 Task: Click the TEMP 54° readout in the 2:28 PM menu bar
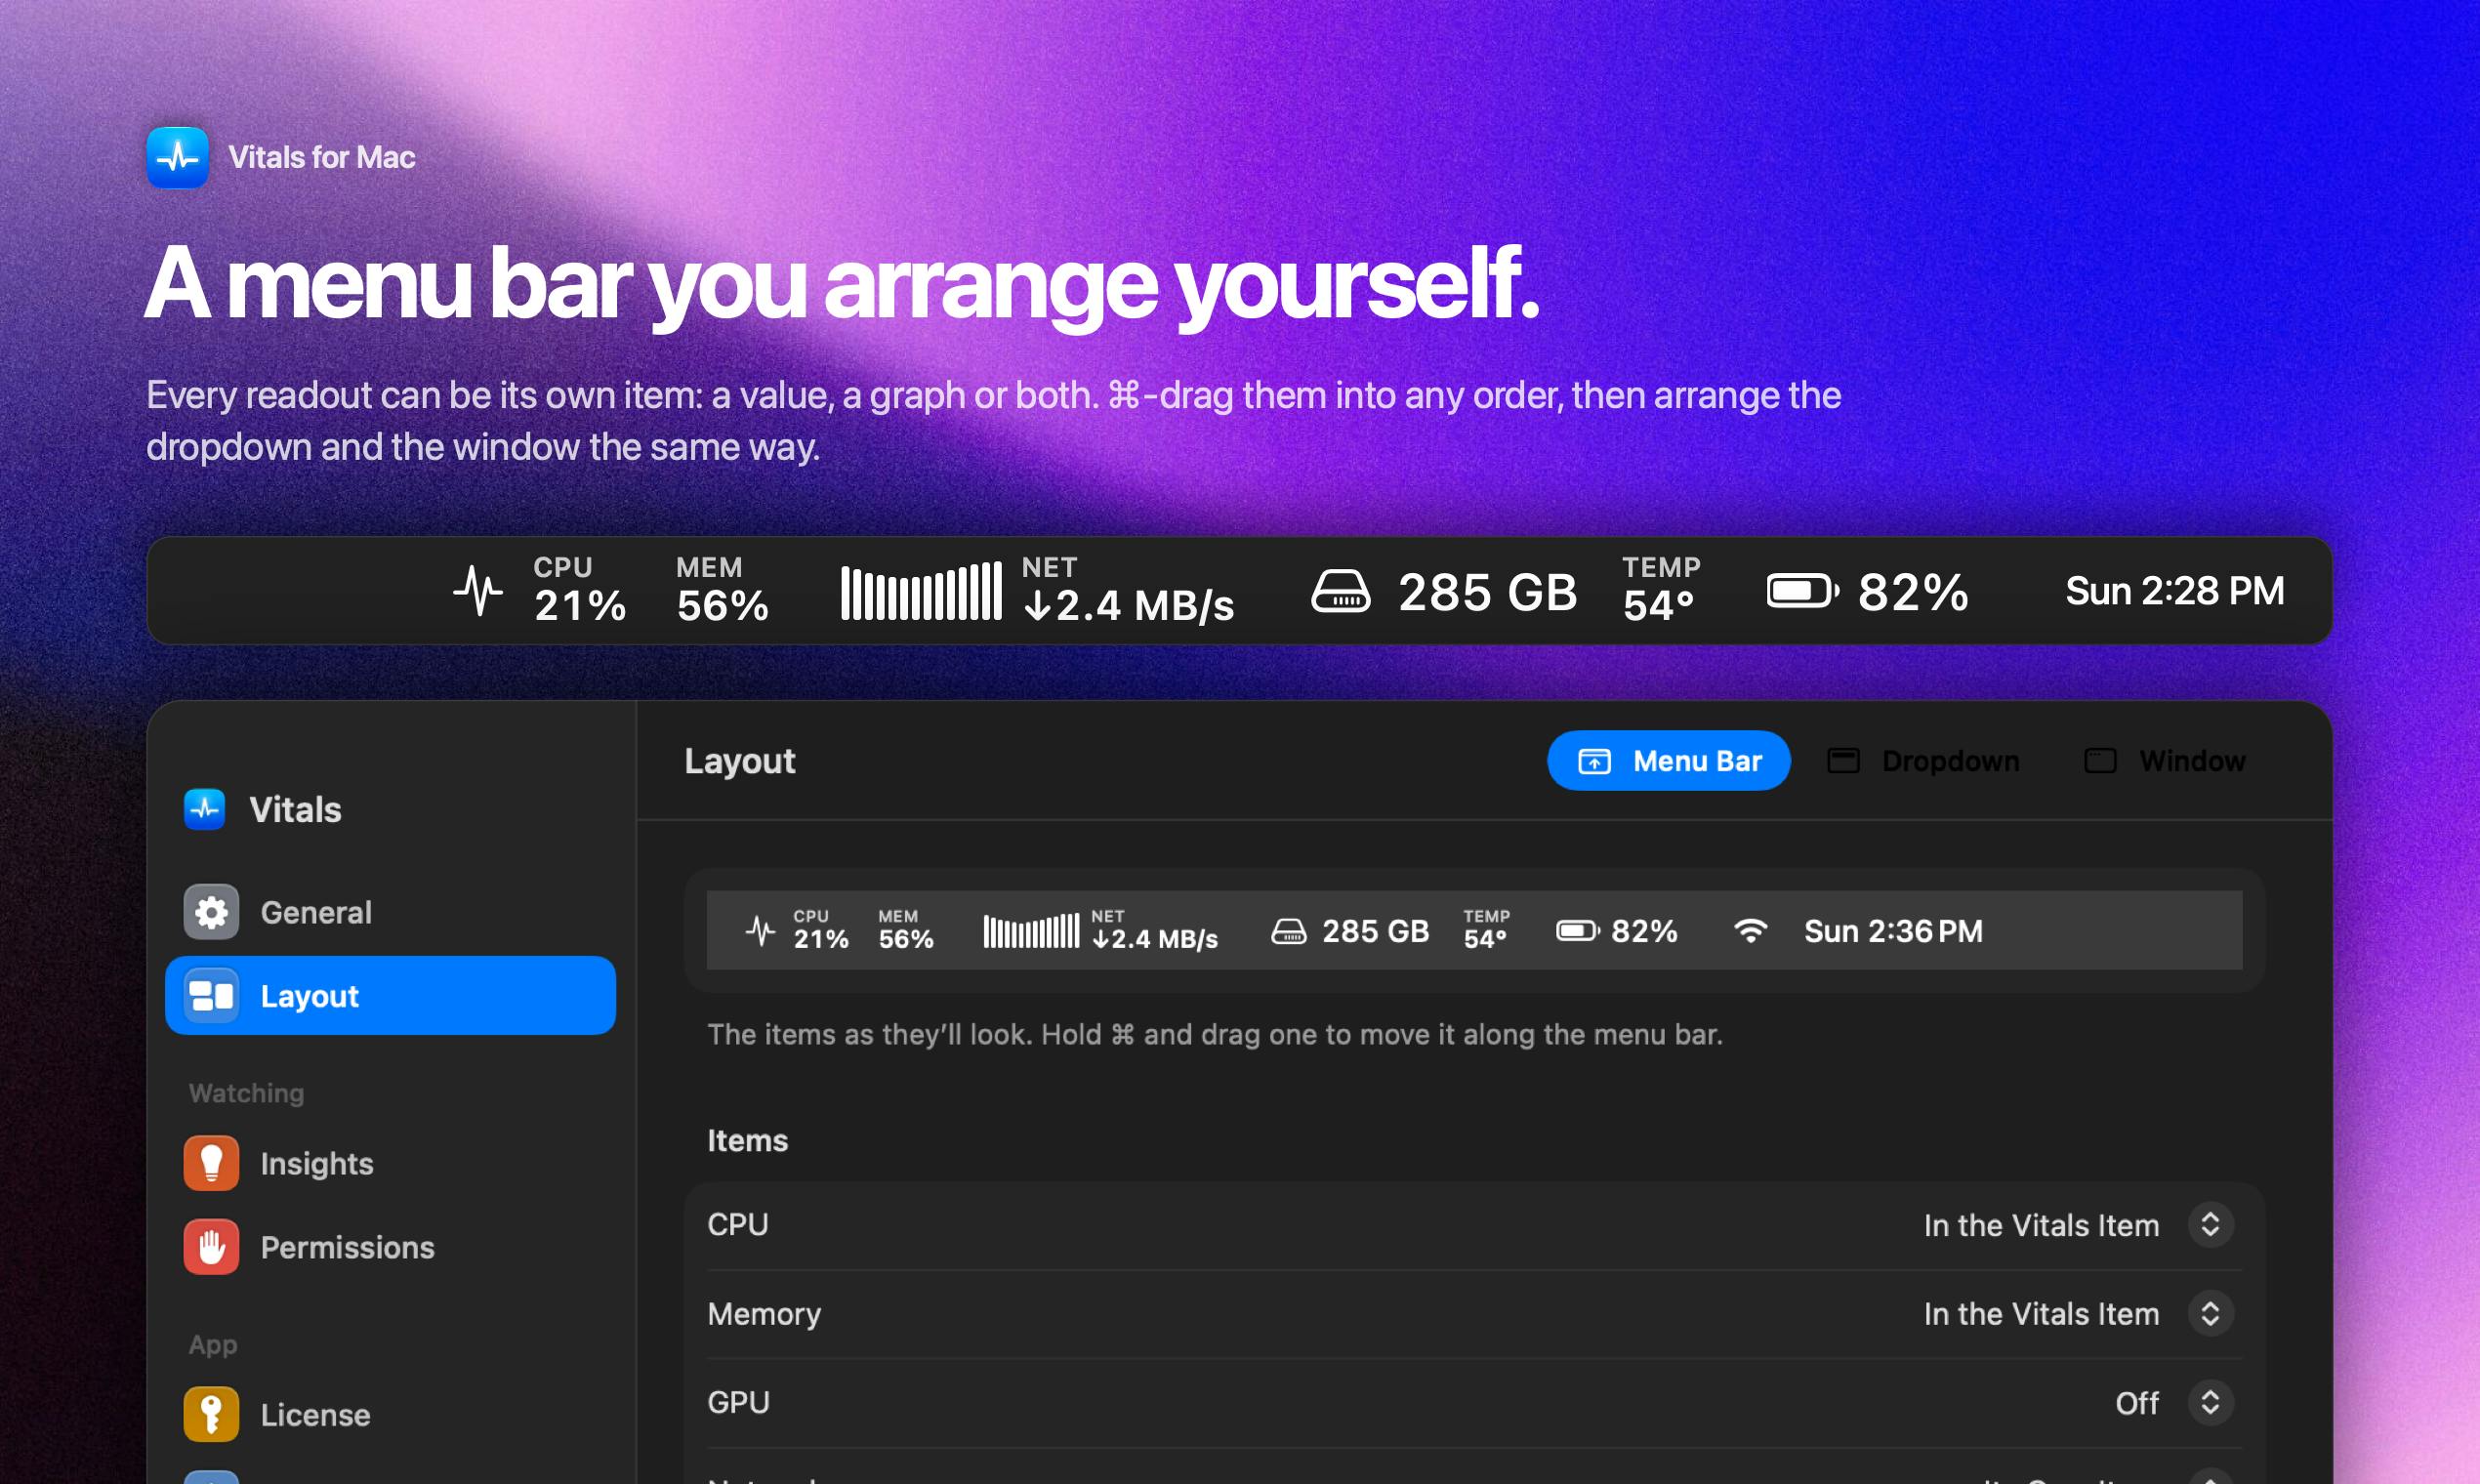click(x=1661, y=591)
